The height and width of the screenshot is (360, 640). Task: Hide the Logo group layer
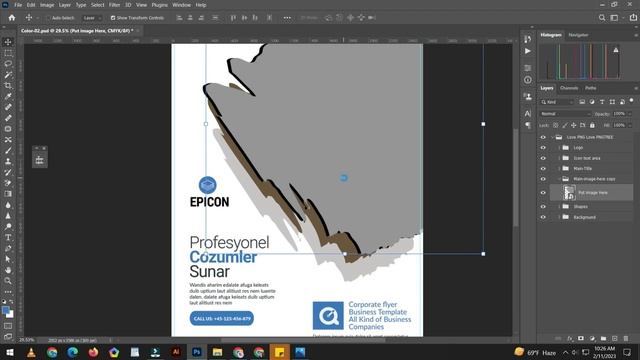543,148
